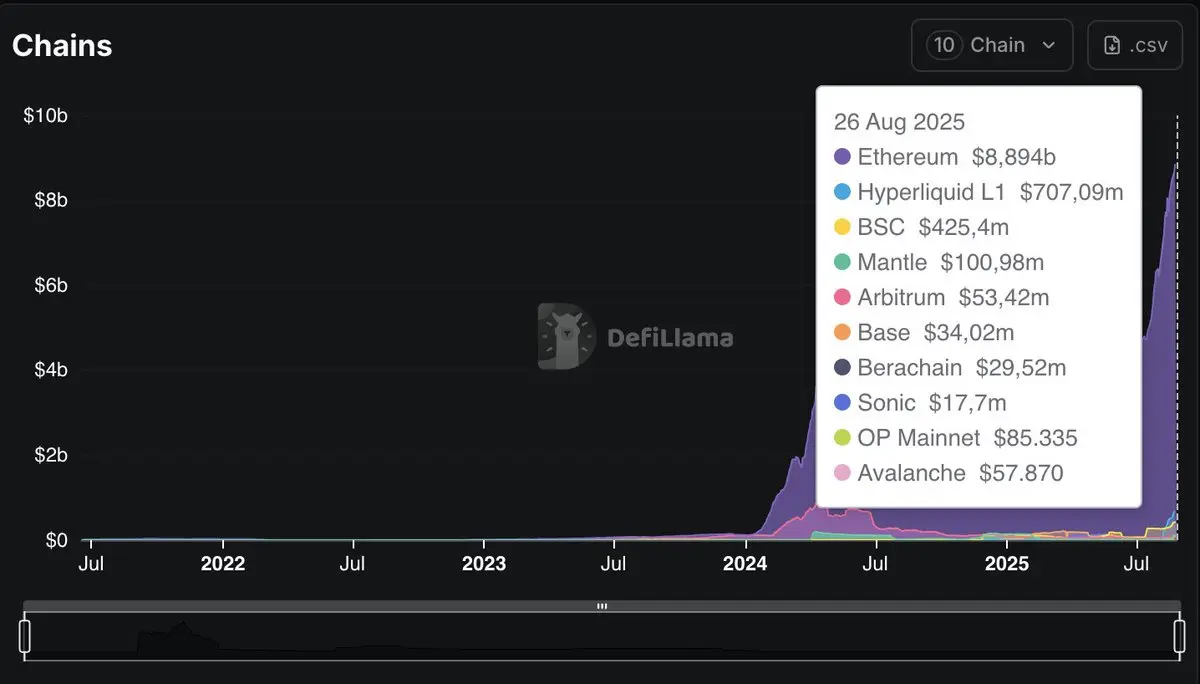The height and width of the screenshot is (684, 1200).
Task: Click the right handle of range slider
Action: [1180, 636]
